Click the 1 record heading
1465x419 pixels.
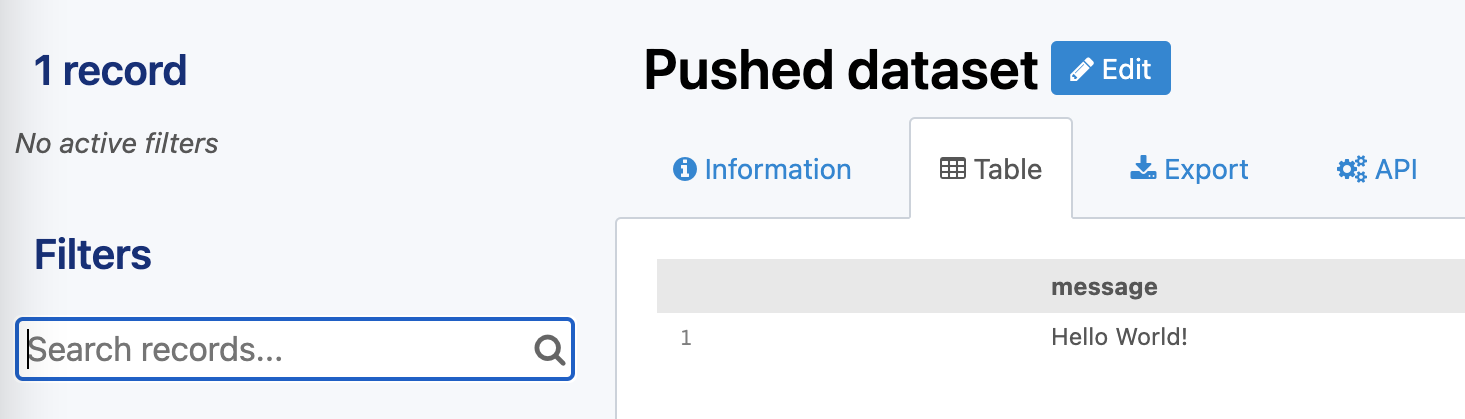[110, 70]
